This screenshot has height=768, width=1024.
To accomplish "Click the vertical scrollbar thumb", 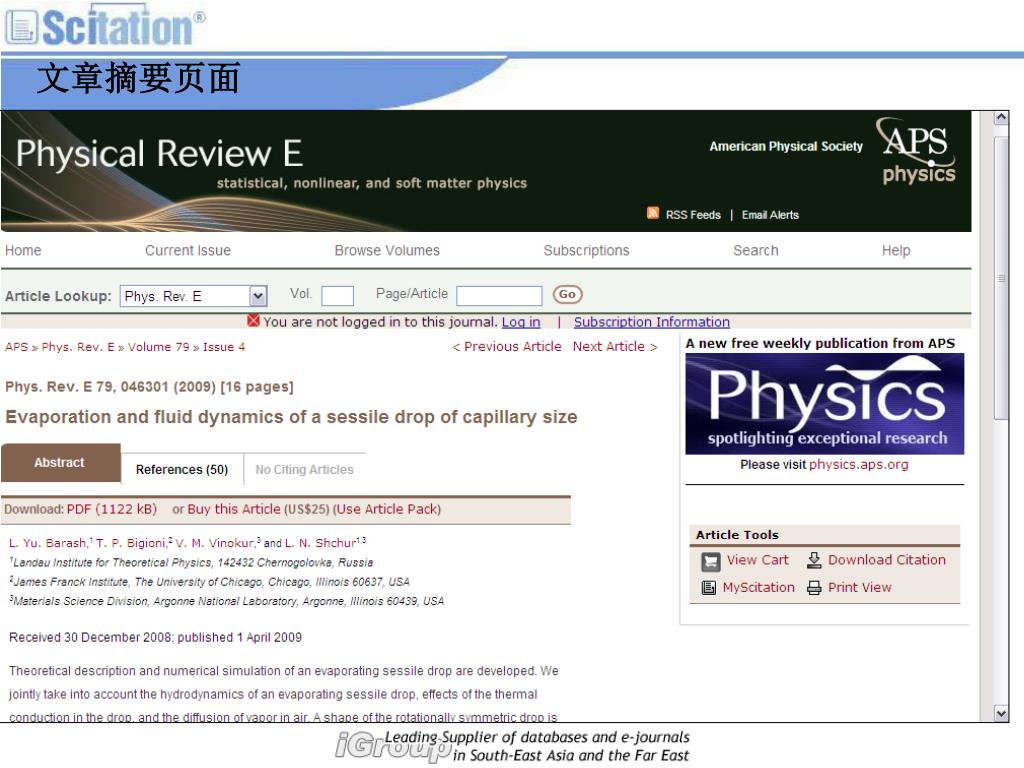I will (1000, 278).
